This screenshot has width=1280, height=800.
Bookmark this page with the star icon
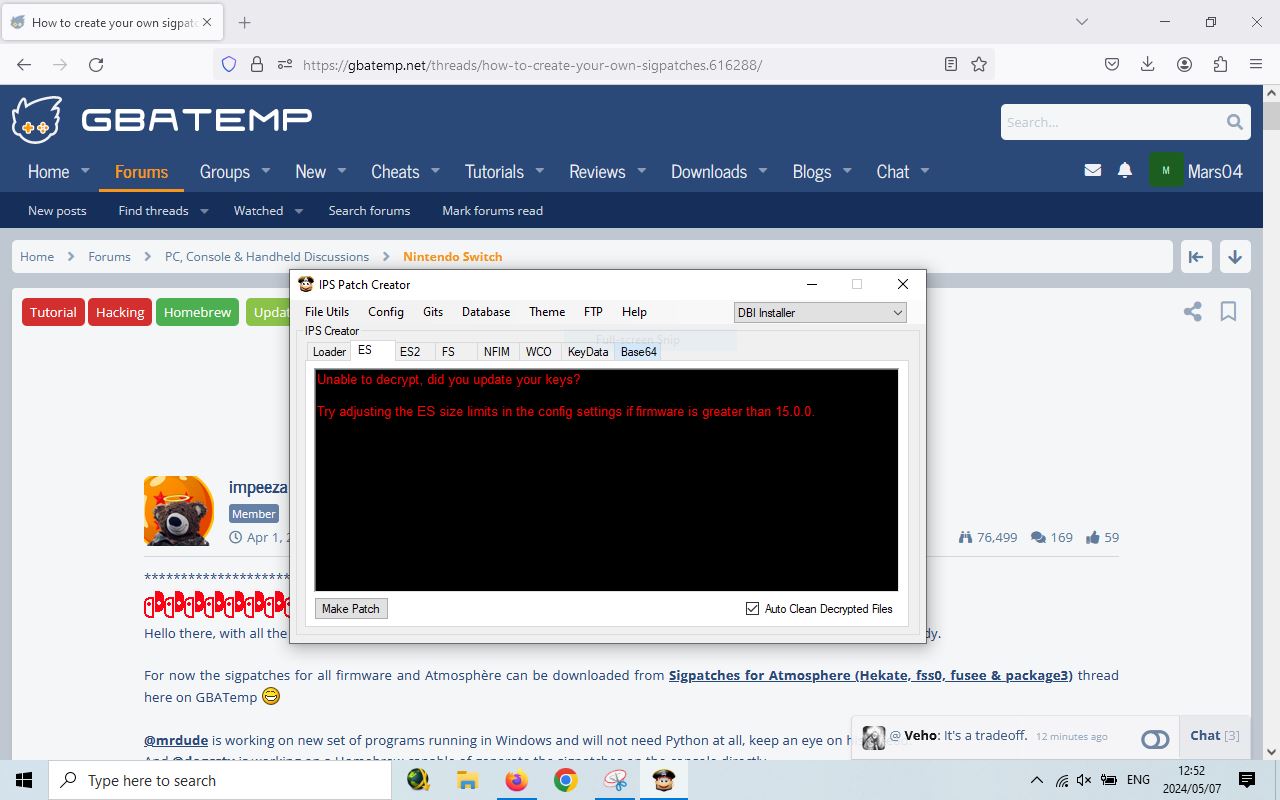pyautogui.click(x=979, y=64)
